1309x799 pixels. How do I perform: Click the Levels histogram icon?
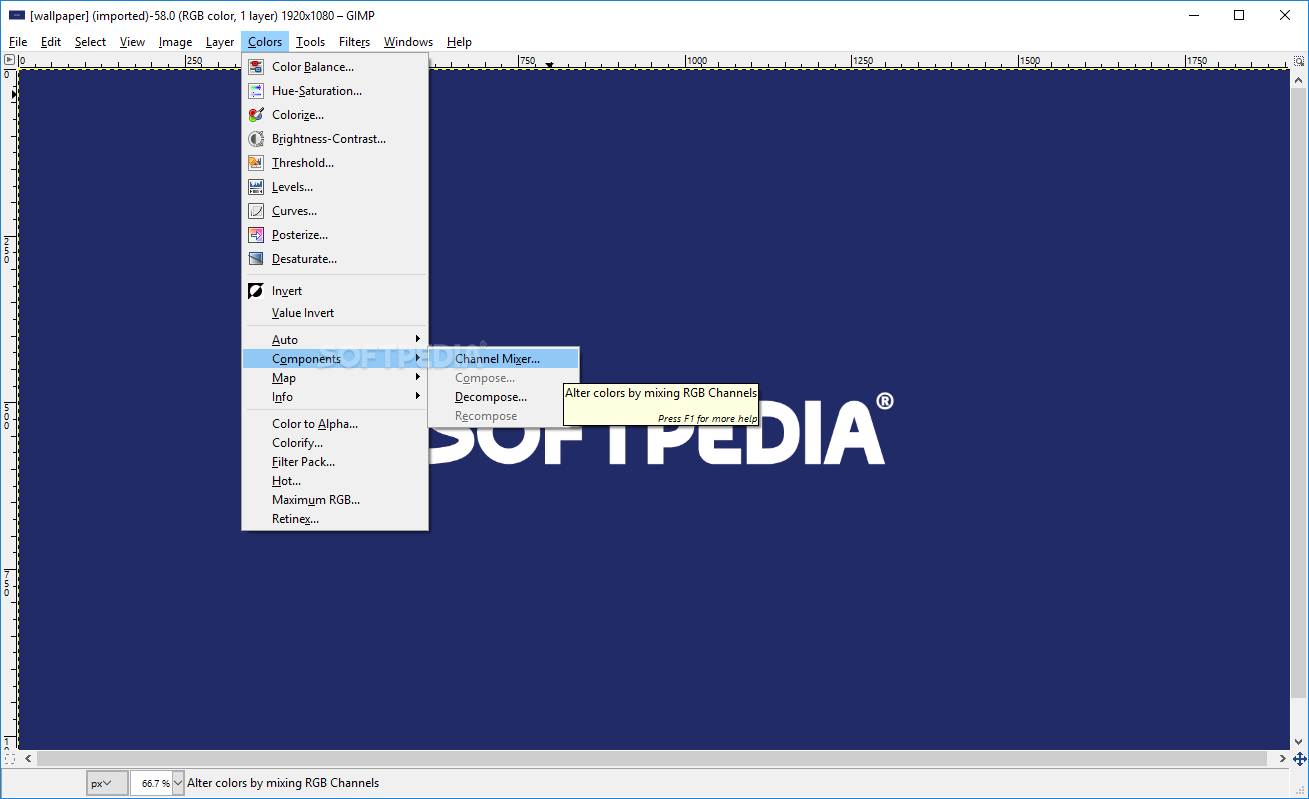(x=255, y=187)
